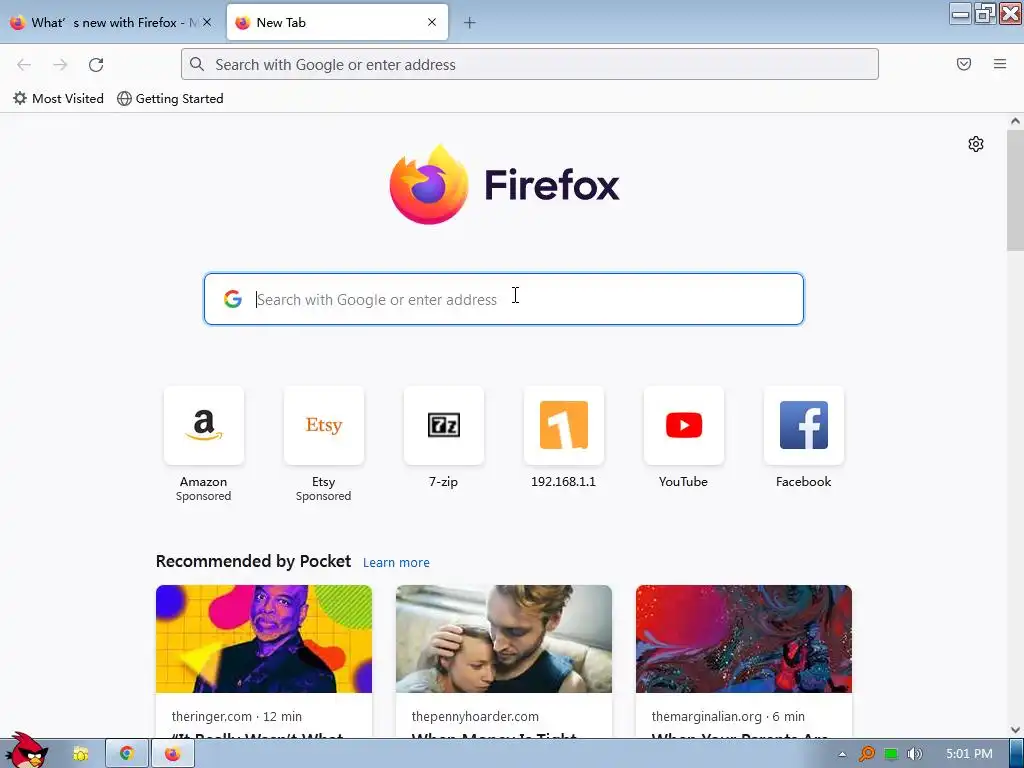
Task: Restore down the Firefox window
Action: pos(985,13)
